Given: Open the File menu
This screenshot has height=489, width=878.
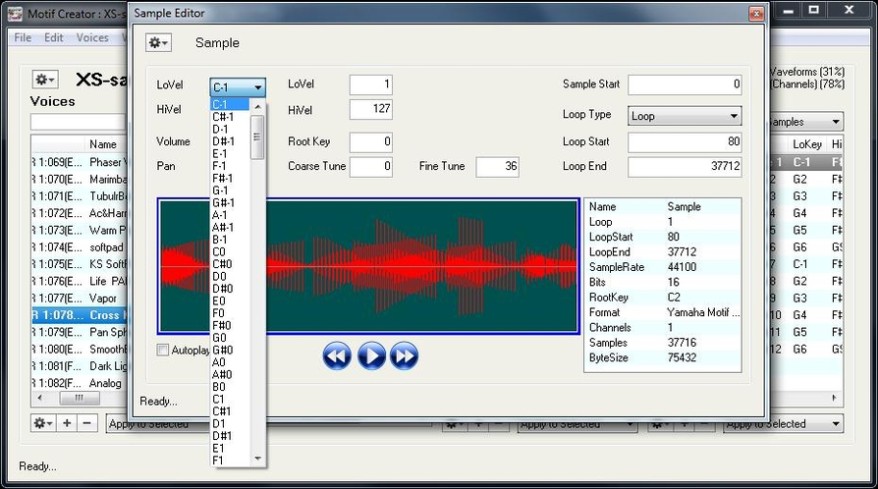Looking at the screenshot, I should [23, 38].
